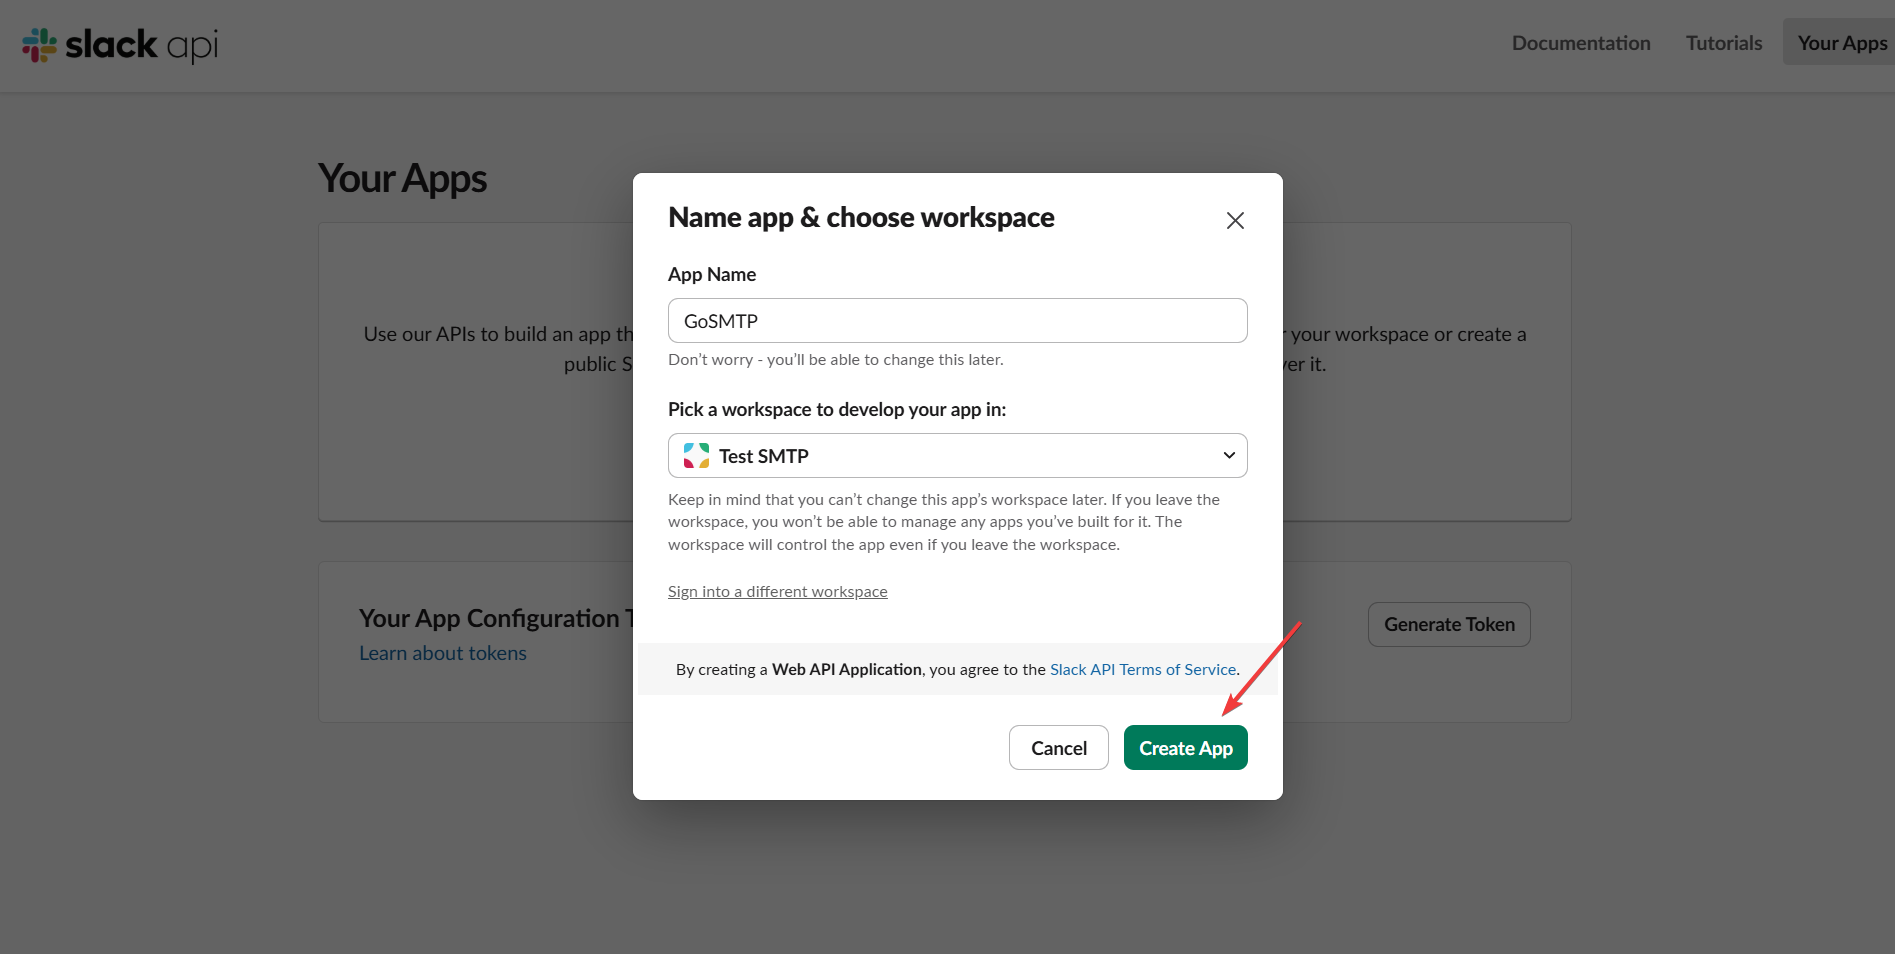
Task: Click the Cancel button
Action: click(x=1058, y=747)
